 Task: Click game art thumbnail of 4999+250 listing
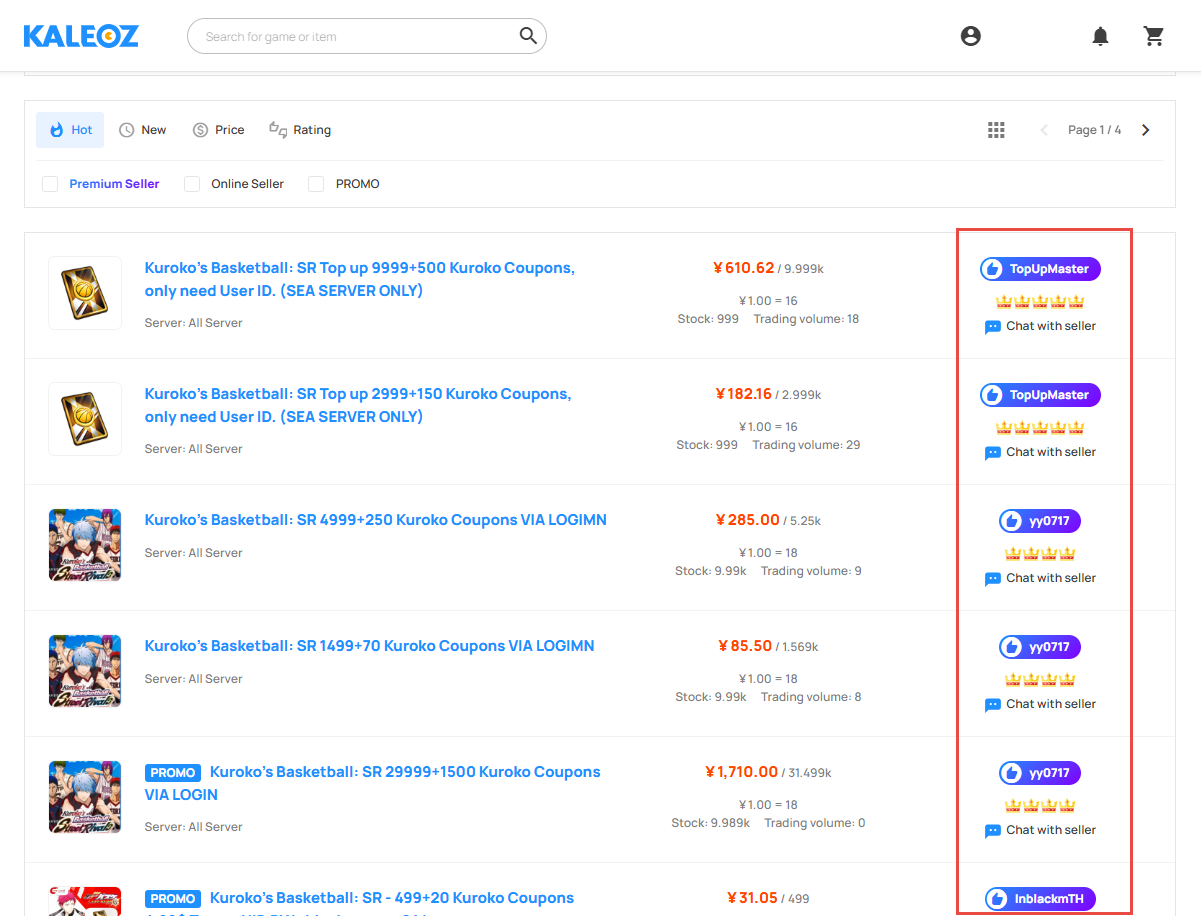[x=85, y=545]
